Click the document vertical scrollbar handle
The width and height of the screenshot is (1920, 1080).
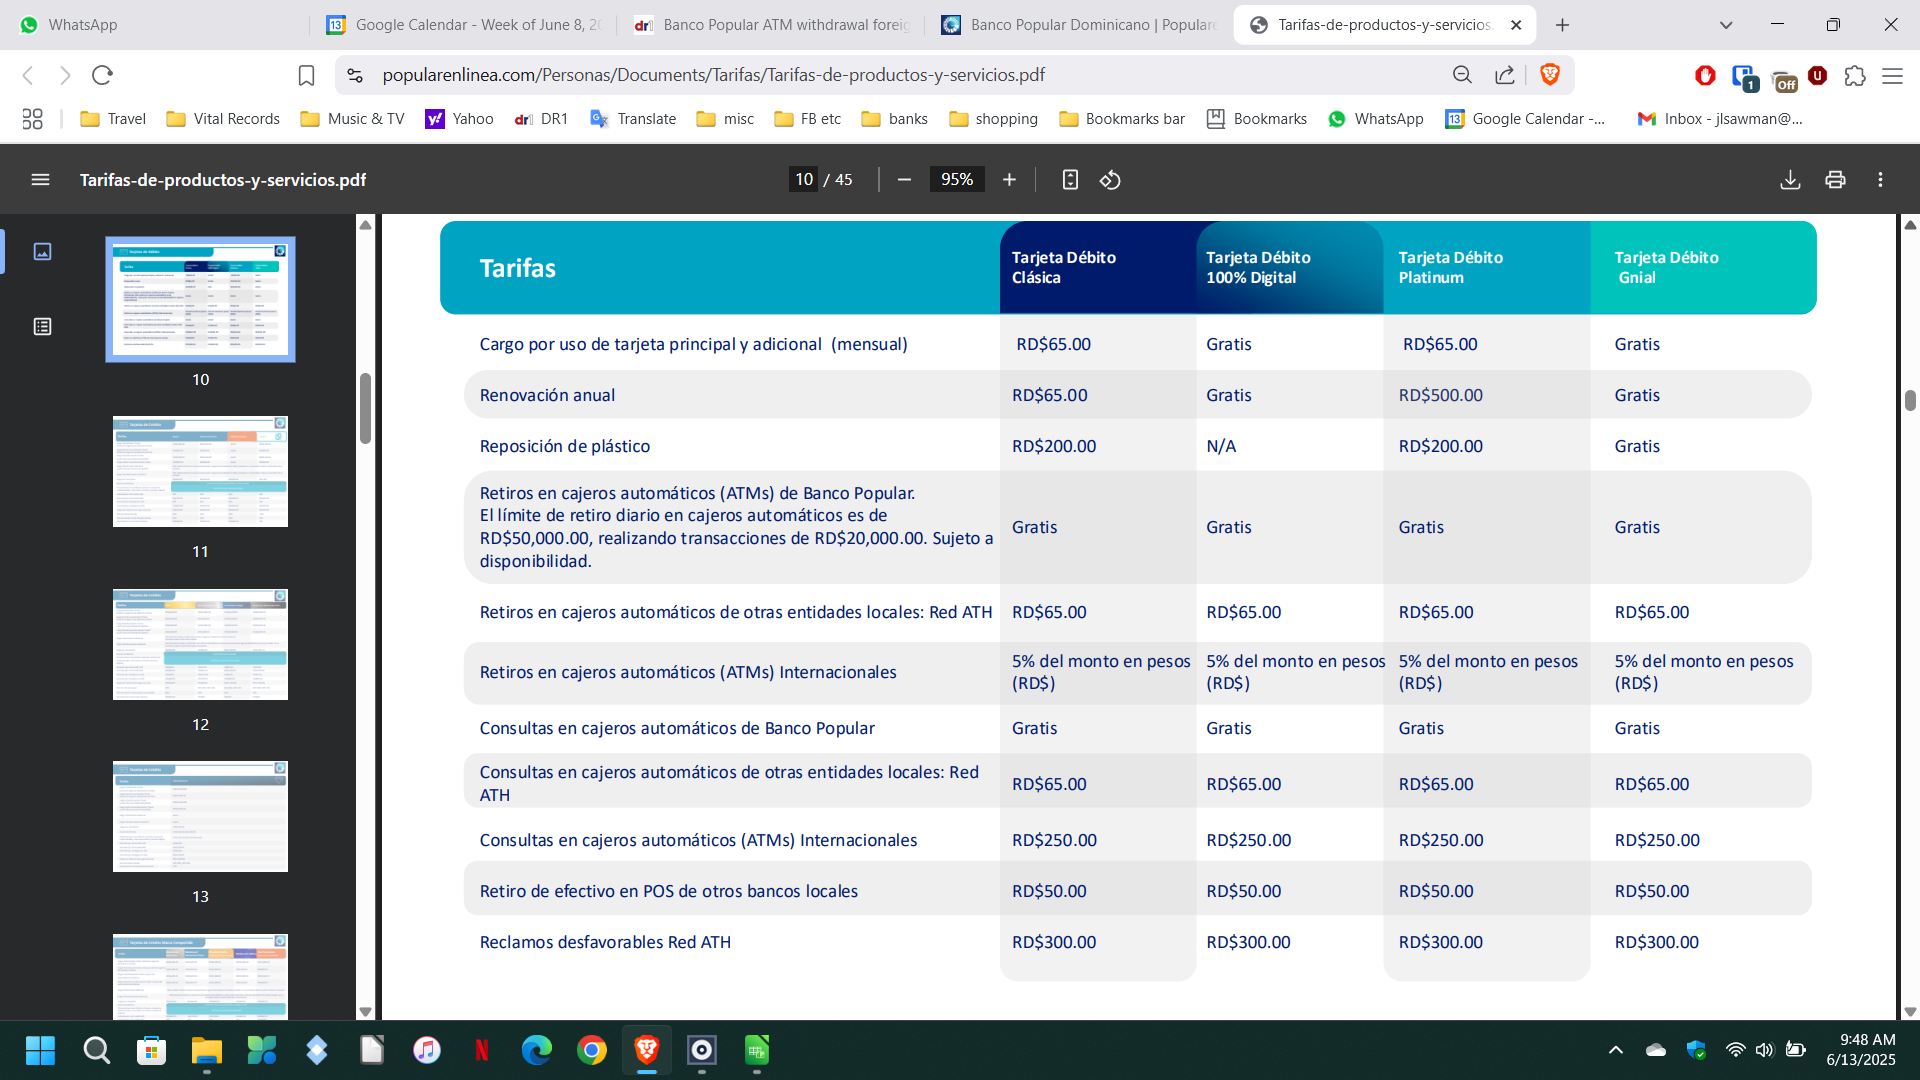click(1910, 400)
